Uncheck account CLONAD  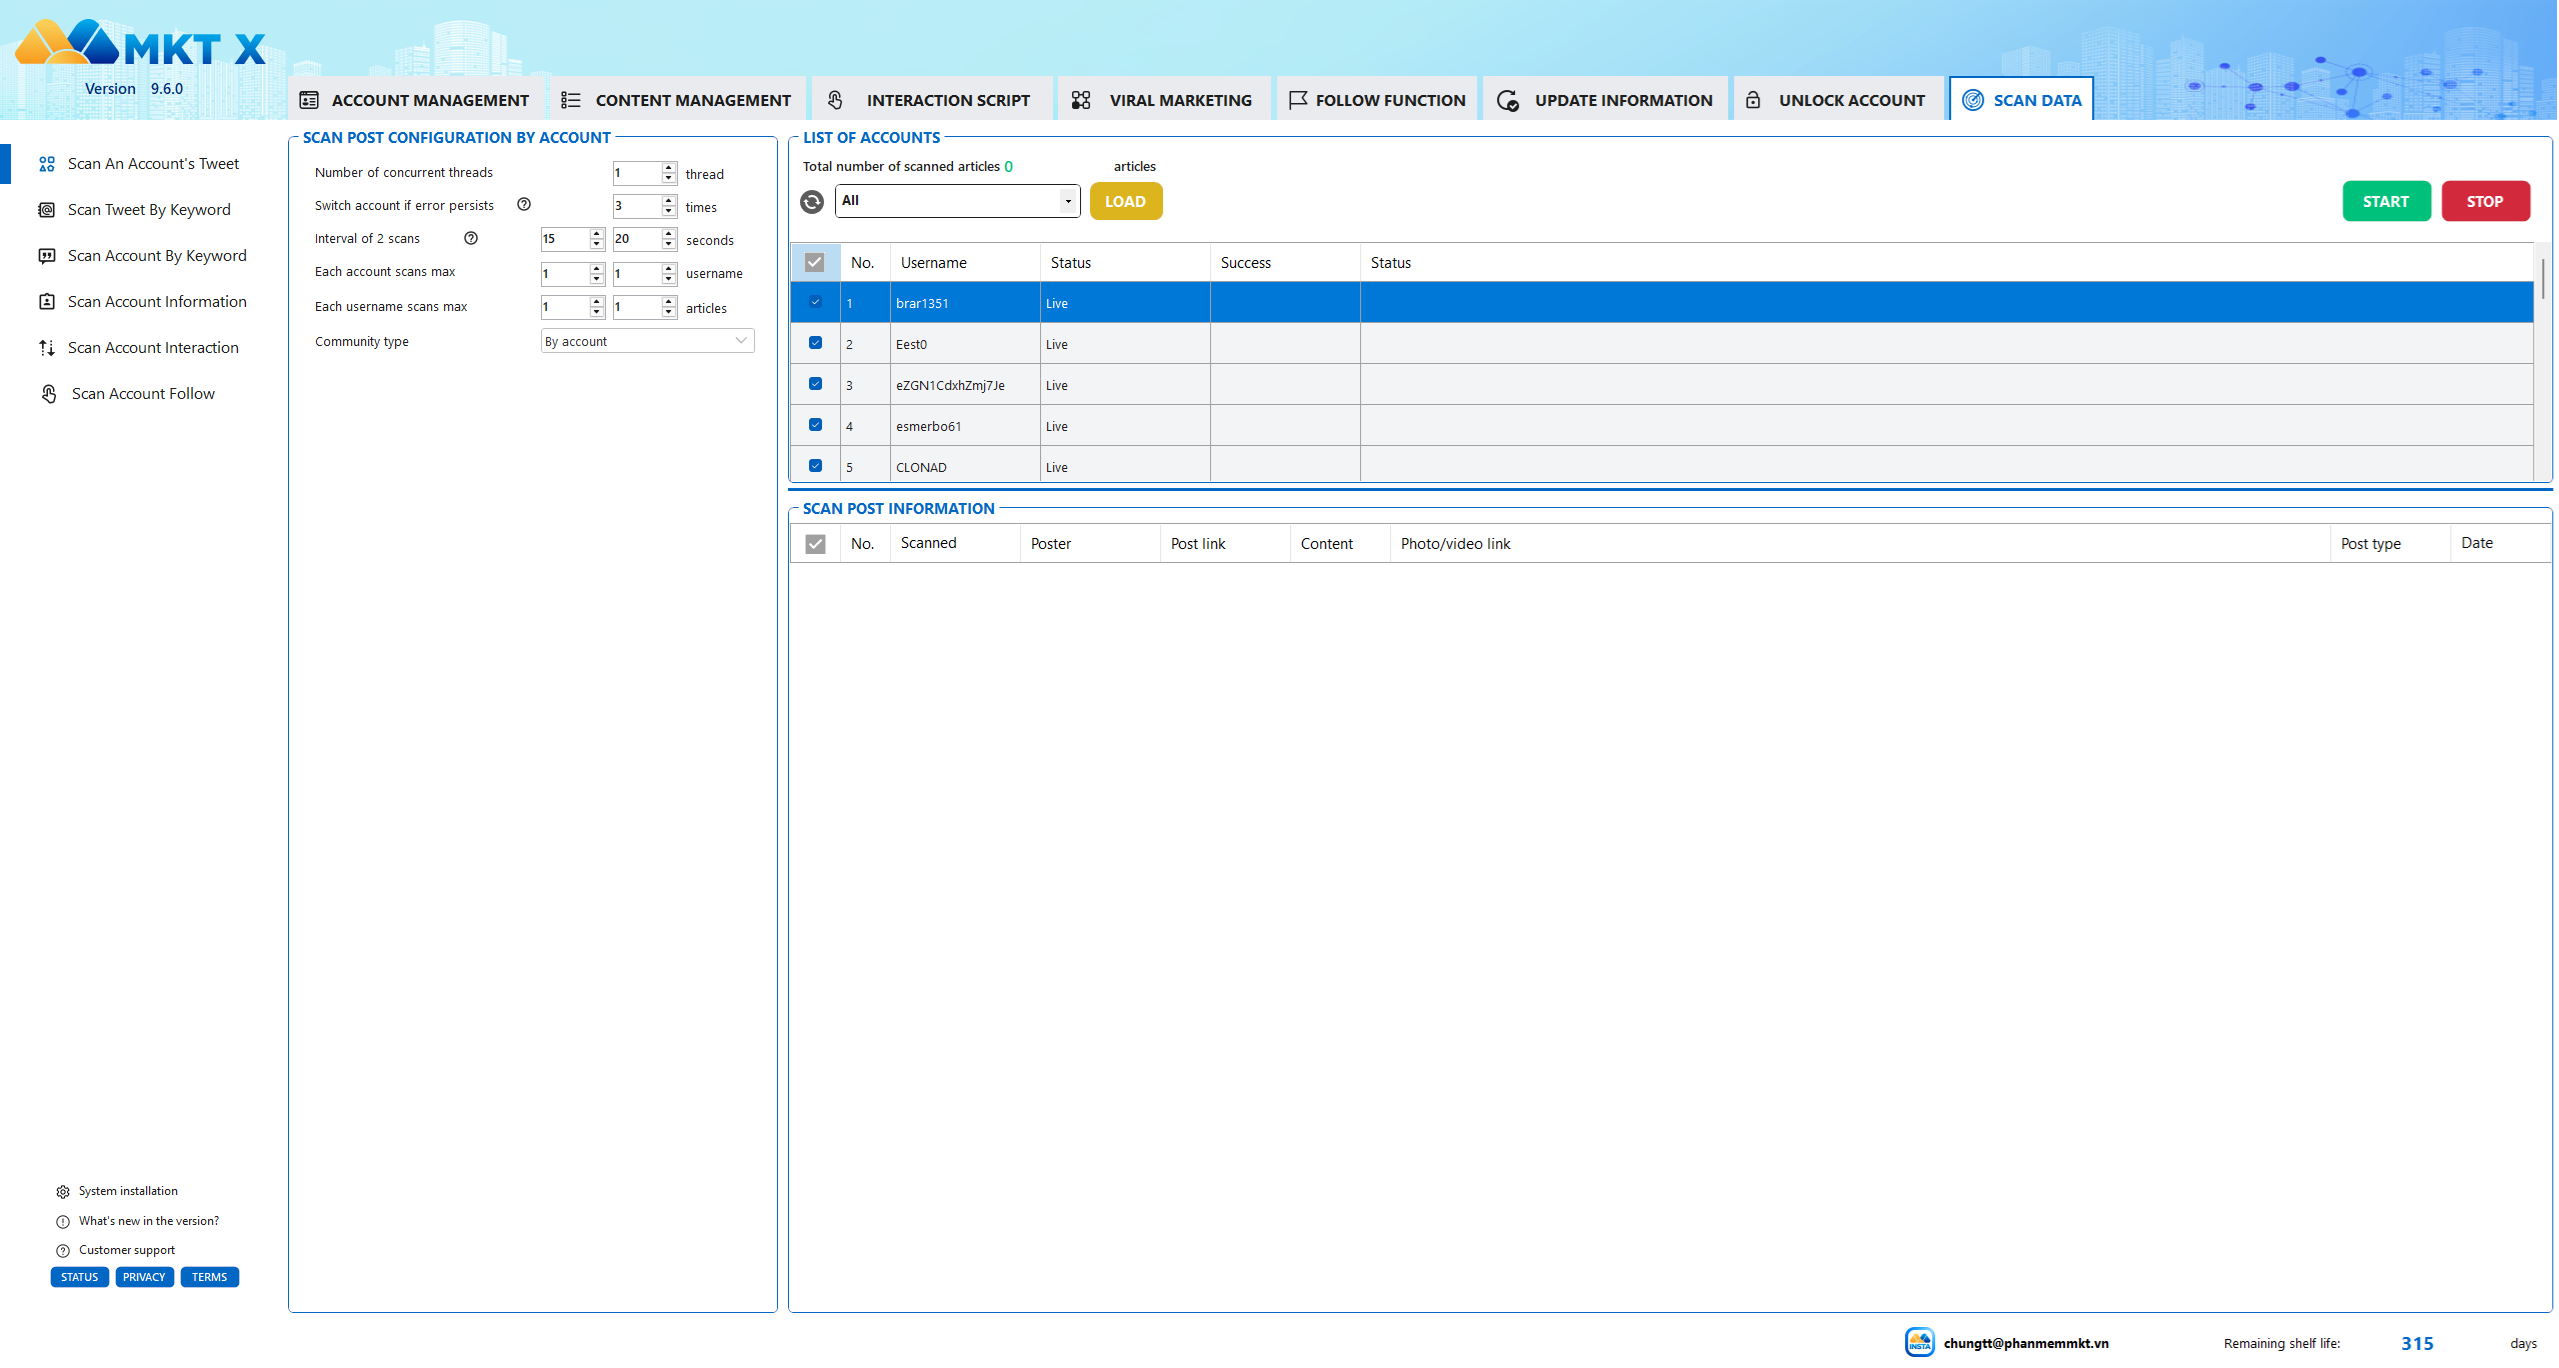coord(816,465)
